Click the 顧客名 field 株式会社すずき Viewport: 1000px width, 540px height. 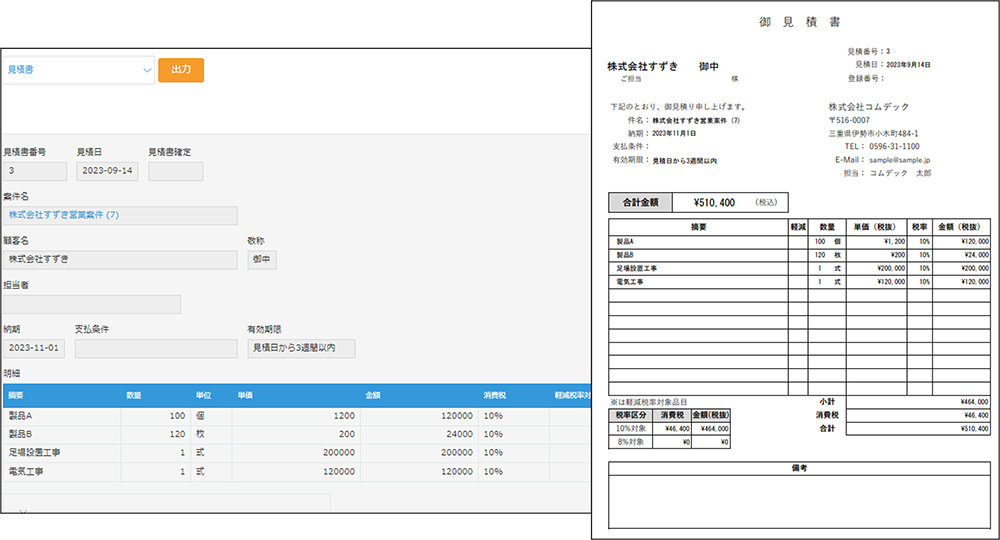(x=120, y=259)
